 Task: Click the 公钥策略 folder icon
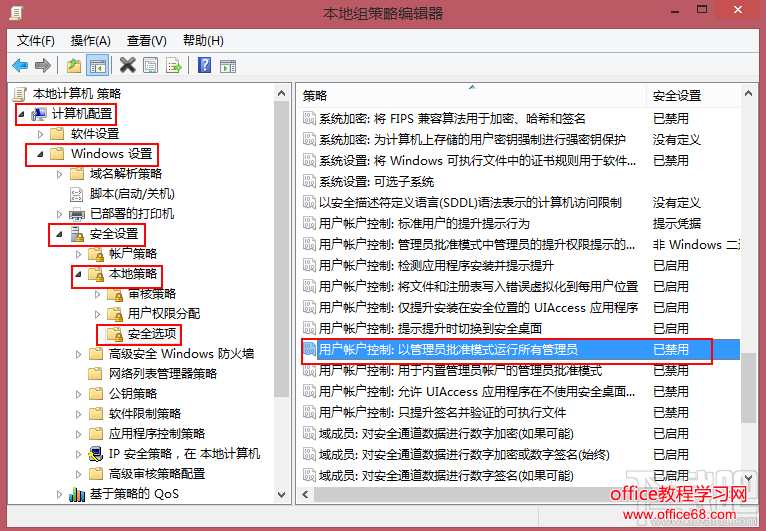point(96,394)
